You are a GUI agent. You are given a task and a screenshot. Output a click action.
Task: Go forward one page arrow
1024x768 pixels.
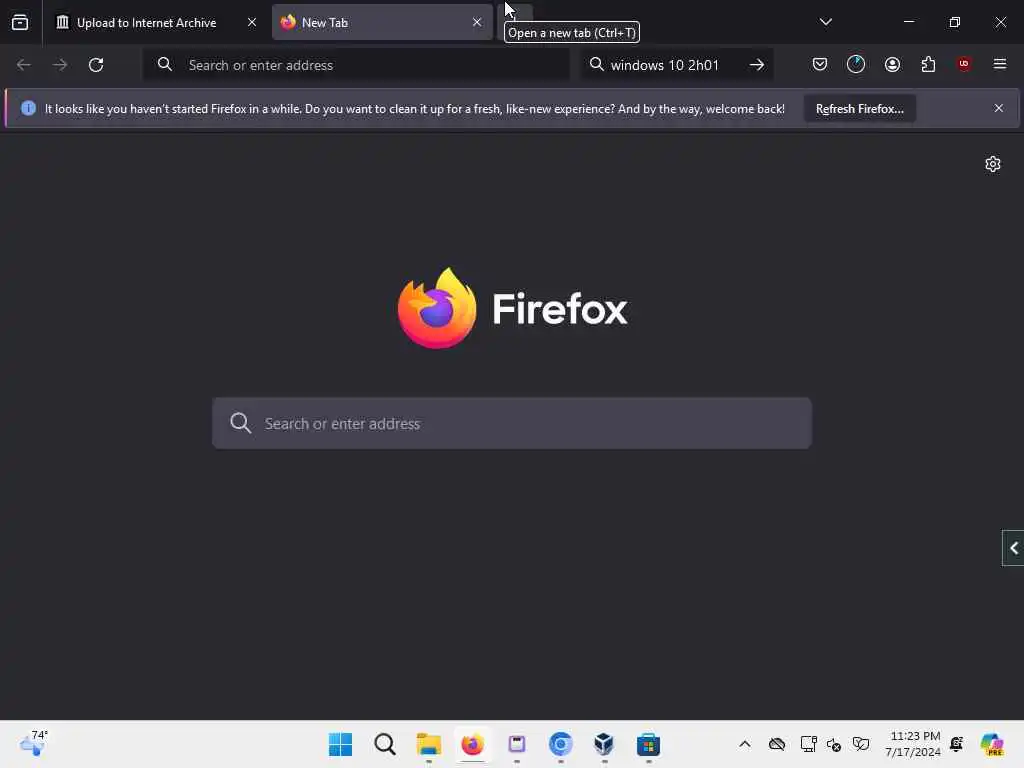coord(59,65)
